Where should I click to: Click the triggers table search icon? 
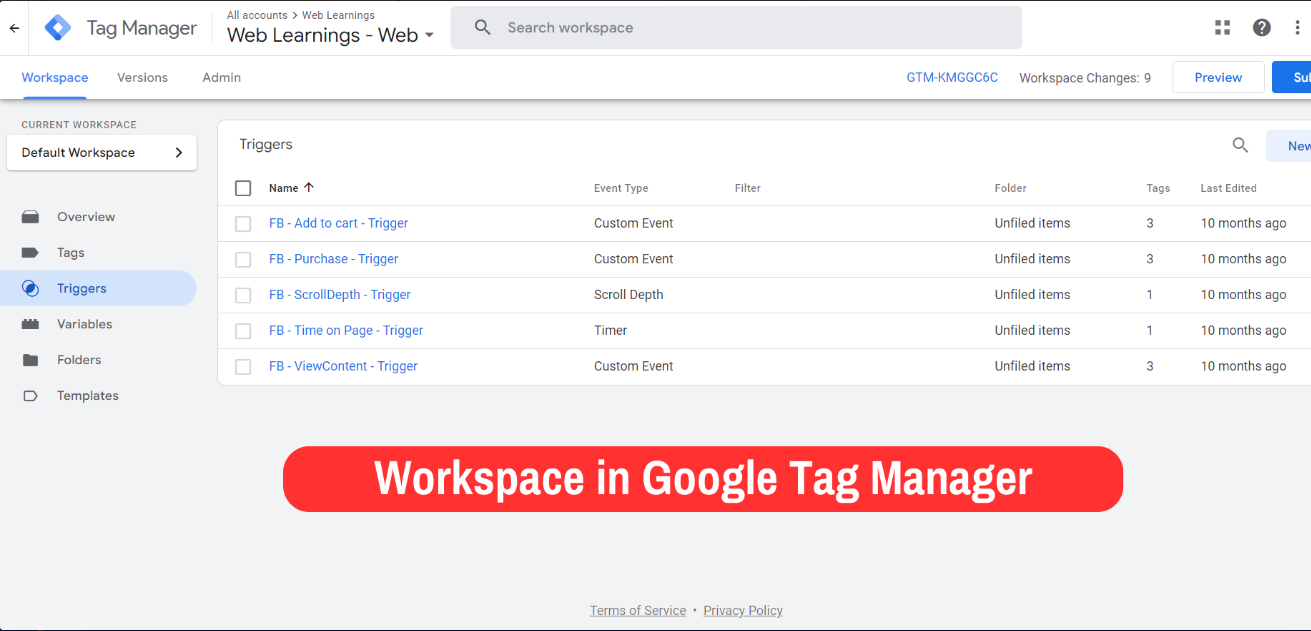coord(1240,146)
